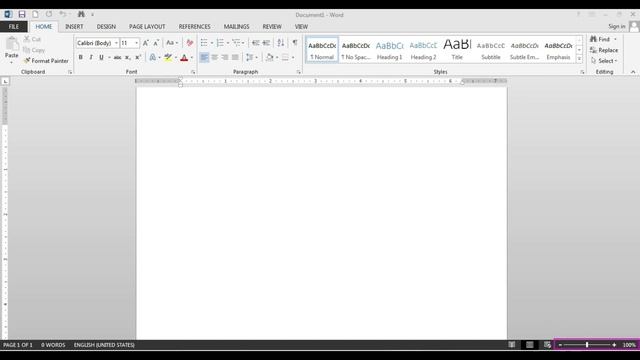640x360 pixels.
Task: Switch to the DESIGN tab
Action: [x=106, y=27]
